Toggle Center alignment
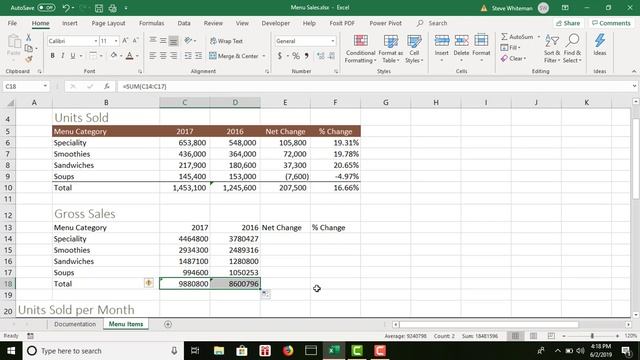This screenshot has width=640, height=360. coord(163,56)
